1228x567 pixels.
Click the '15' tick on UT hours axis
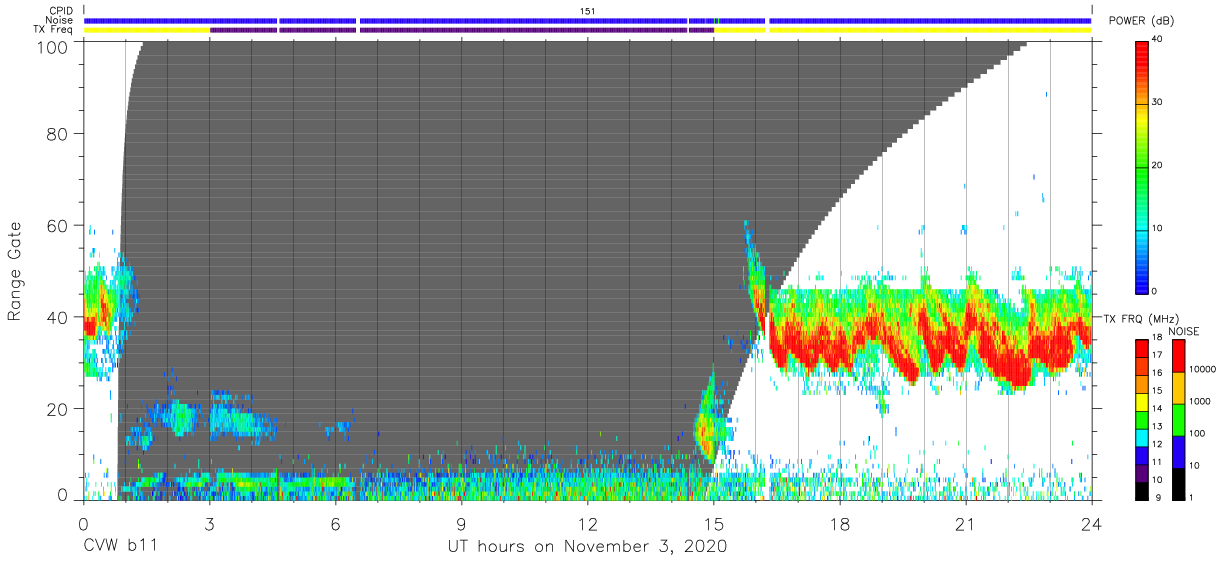(x=713, y=524)
